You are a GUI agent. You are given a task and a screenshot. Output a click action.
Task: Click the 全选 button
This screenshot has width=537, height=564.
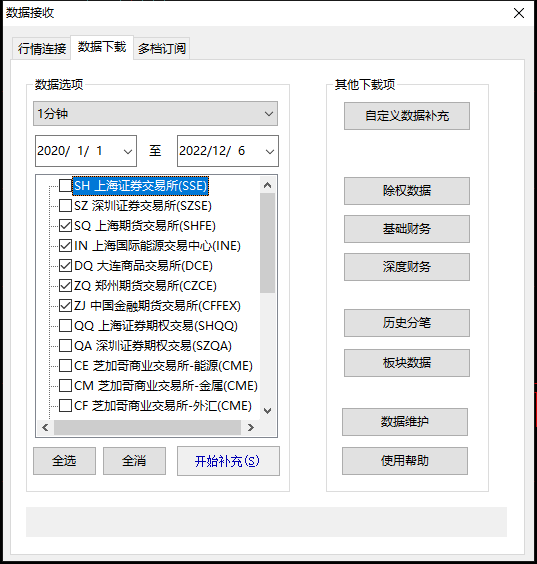click(x=64, y=461)
